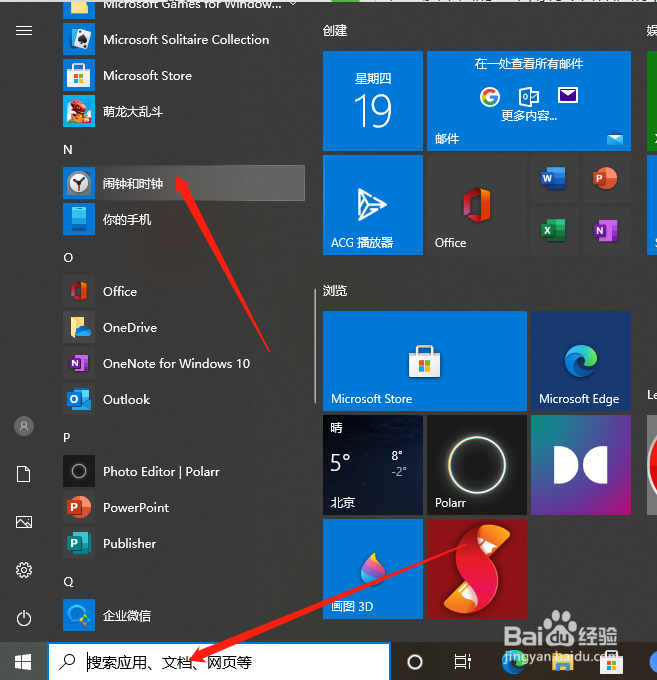This screenshot has height=680, width=657.
Task: Launch Outlook from the app list
Action: 184,399
